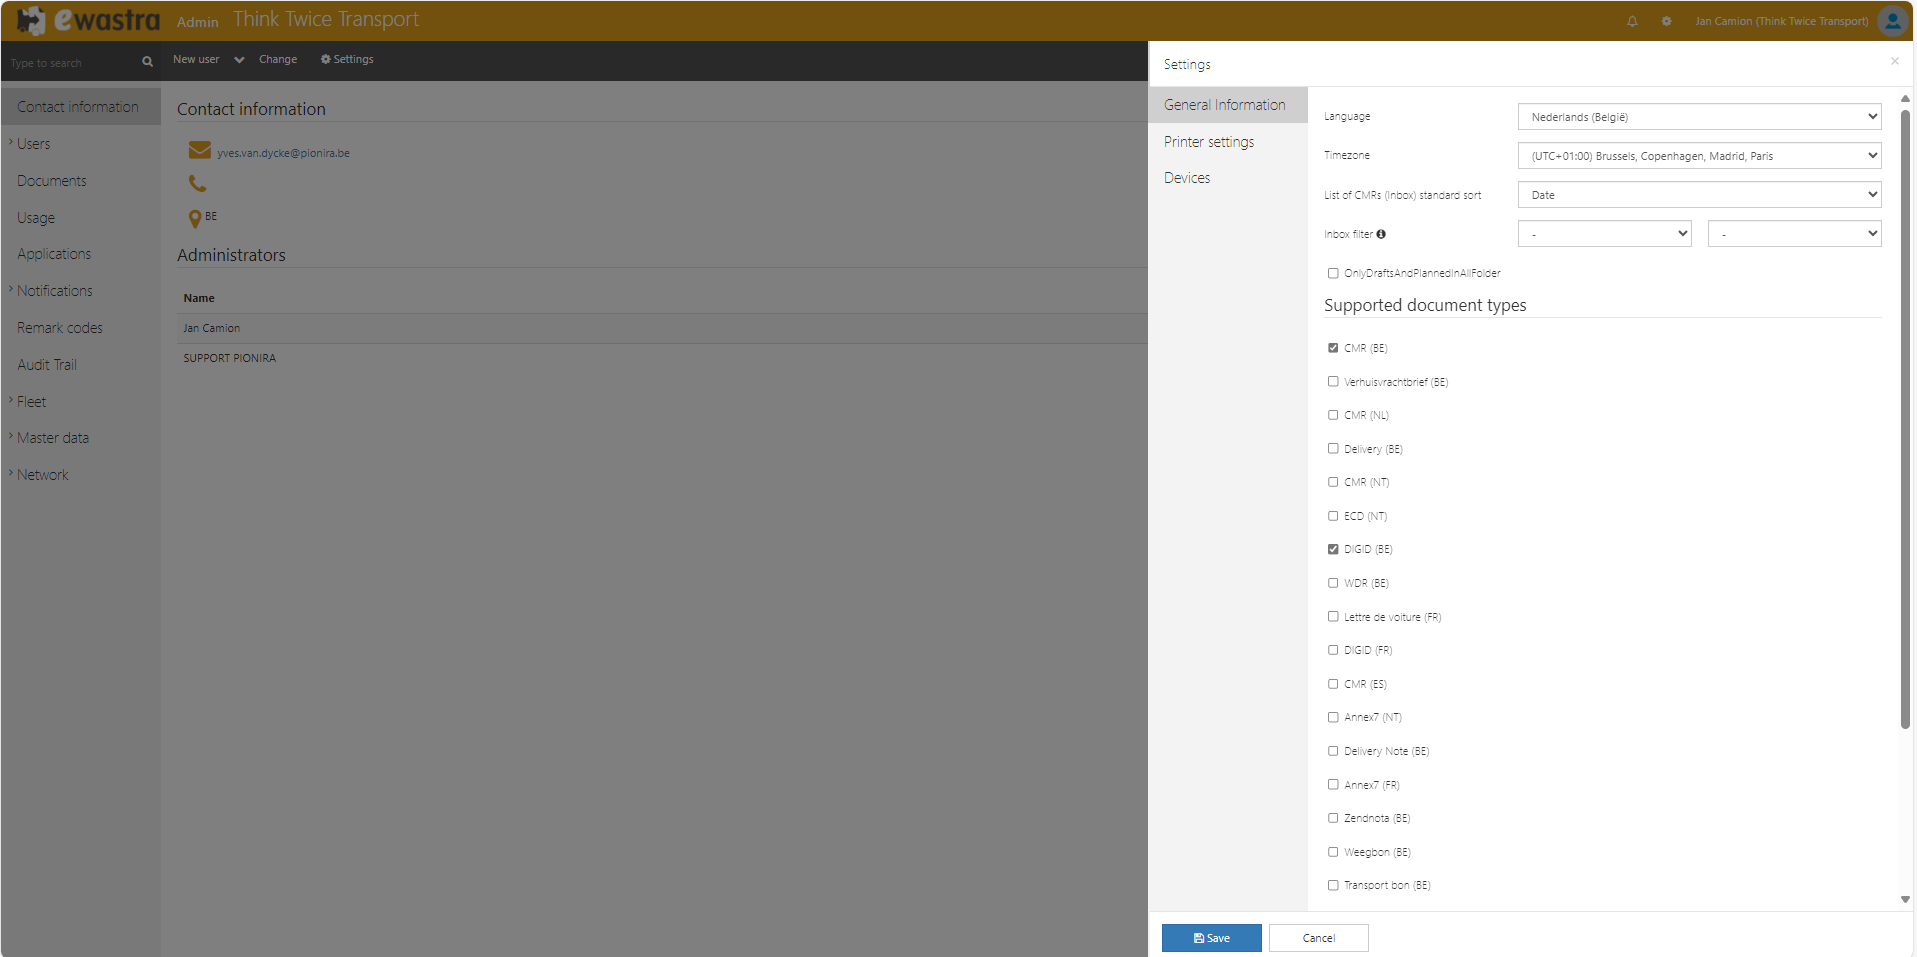Click the ewastra logo
Screen dimensions: 1917x957
pos(85,20)
